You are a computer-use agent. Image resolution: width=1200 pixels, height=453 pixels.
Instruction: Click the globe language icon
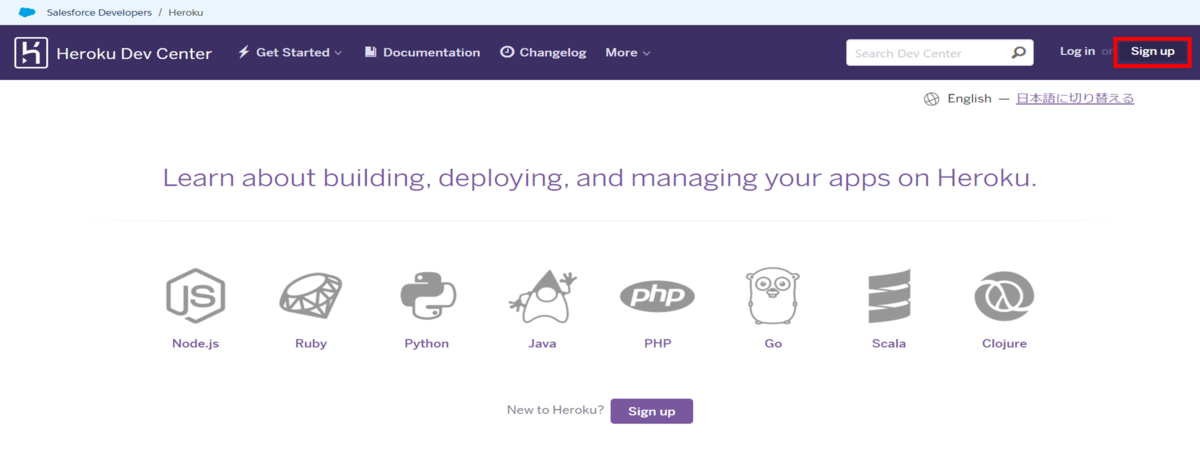[x=931, y=99]
